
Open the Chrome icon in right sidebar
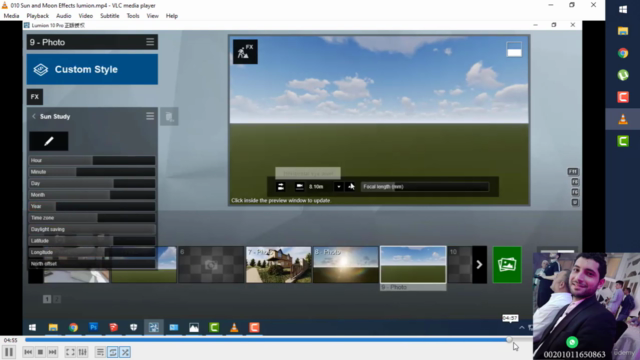pyautogui.click(x=623, y=53)
